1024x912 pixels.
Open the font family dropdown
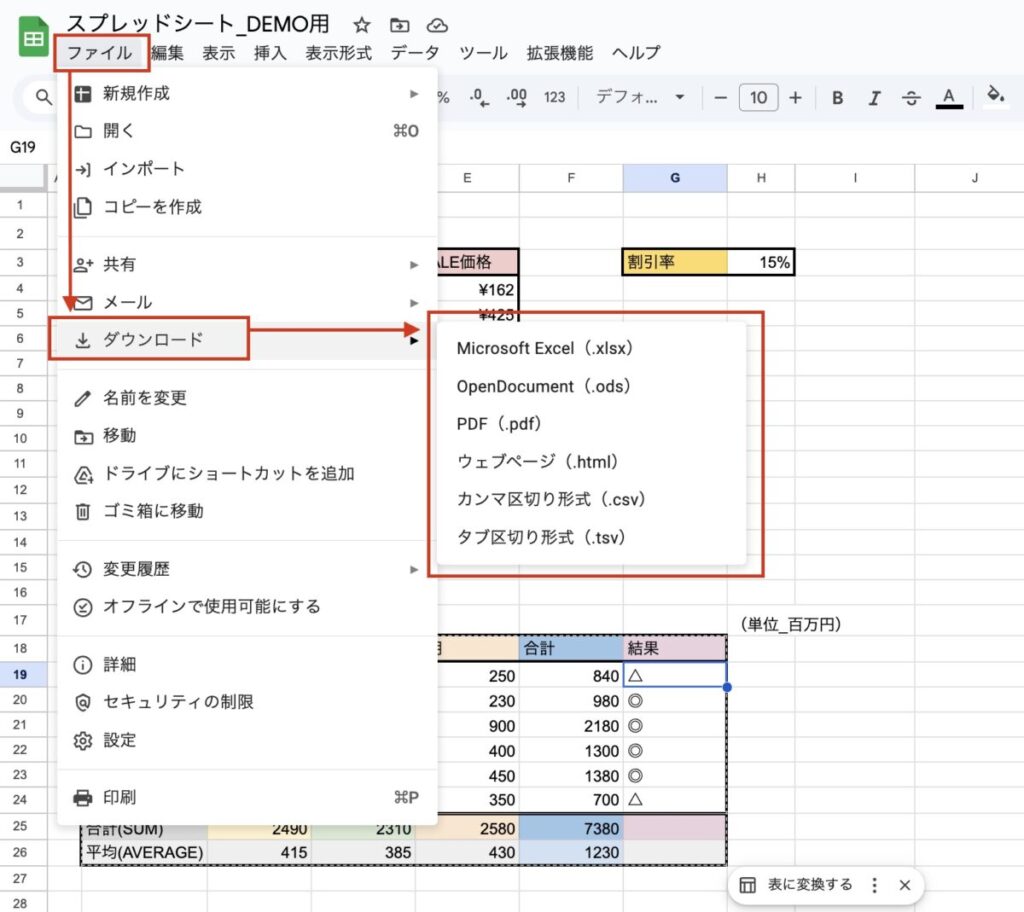click(640, 97)
